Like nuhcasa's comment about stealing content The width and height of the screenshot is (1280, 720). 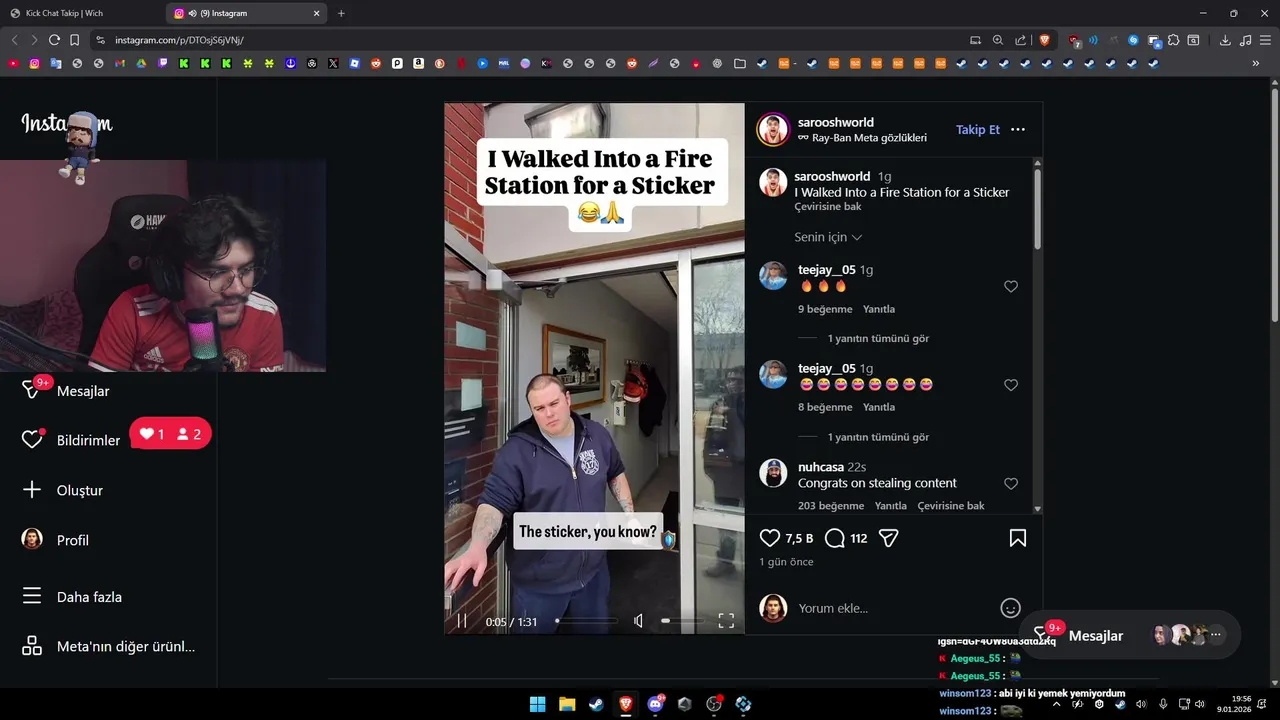tap(1011, 484)
